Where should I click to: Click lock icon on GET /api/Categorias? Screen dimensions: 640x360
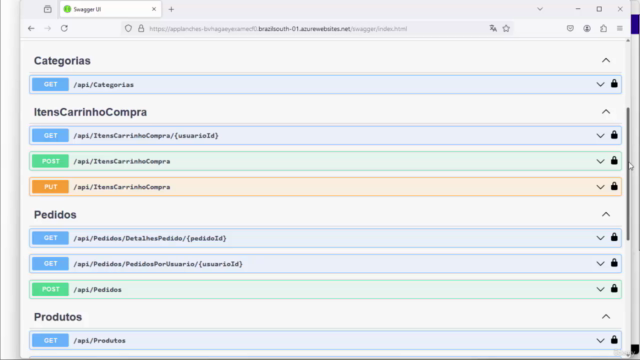point(614,84)
